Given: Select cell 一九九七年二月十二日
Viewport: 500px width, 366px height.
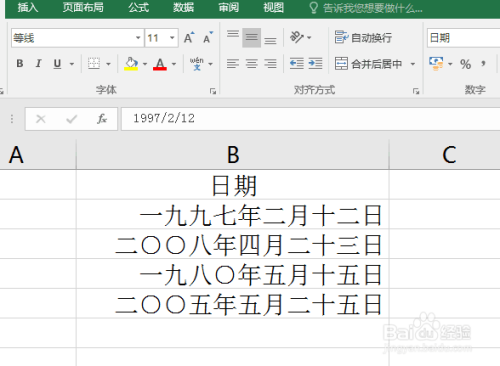Looking at the screenshot, I should 233,214.
